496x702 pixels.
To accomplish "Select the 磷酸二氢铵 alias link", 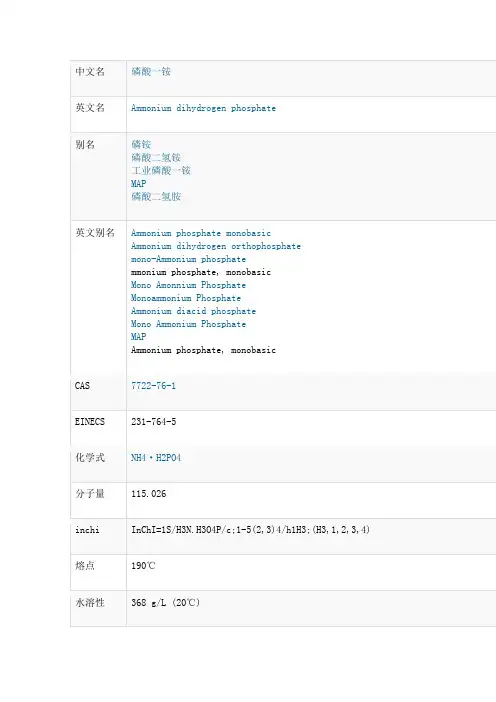I will 156,157.
